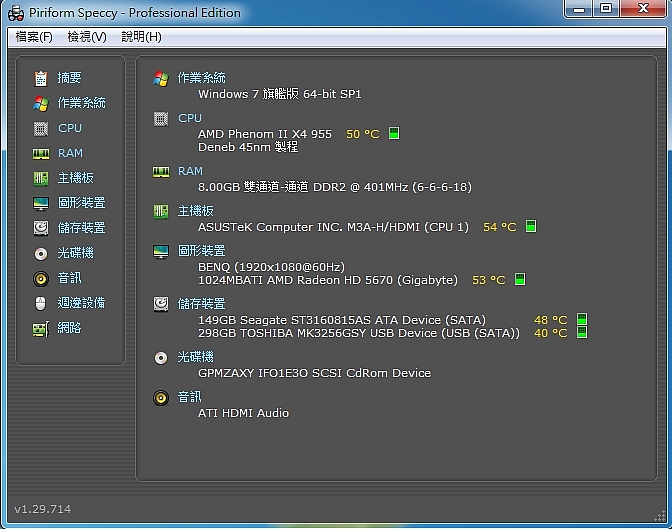Minimize the Speccy window
Viewport: 672px width, 529px height.
(x=579, y=9)
